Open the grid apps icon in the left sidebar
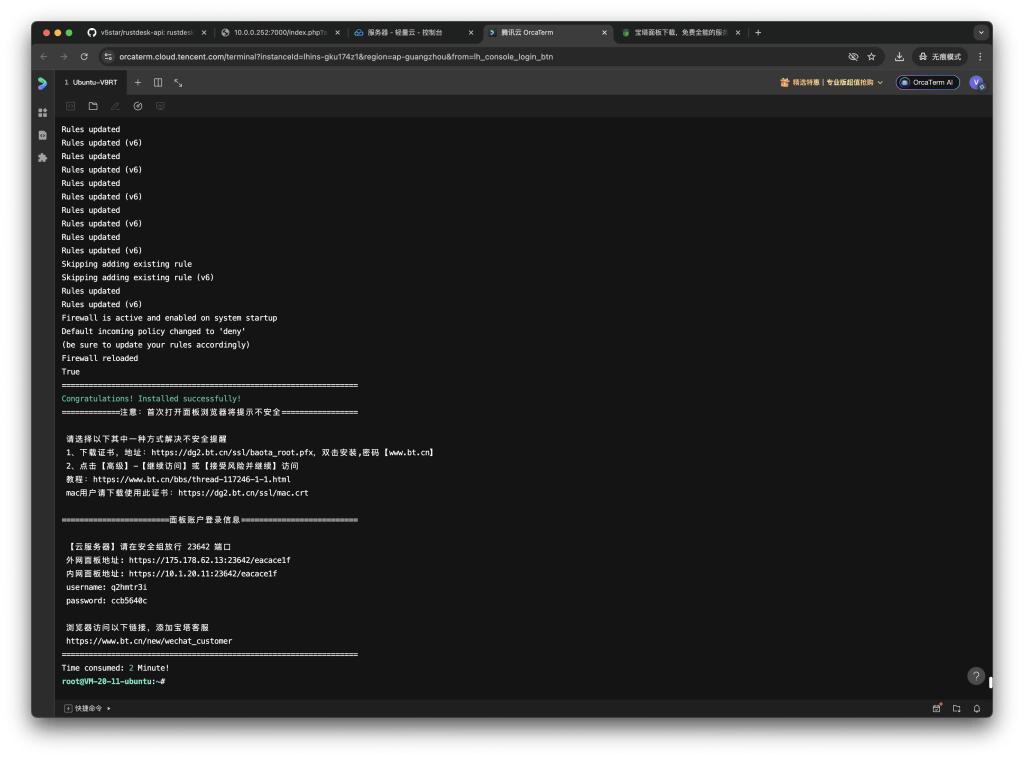The image size is (1024, 759). pyautogui.click(x=42, y=113)
